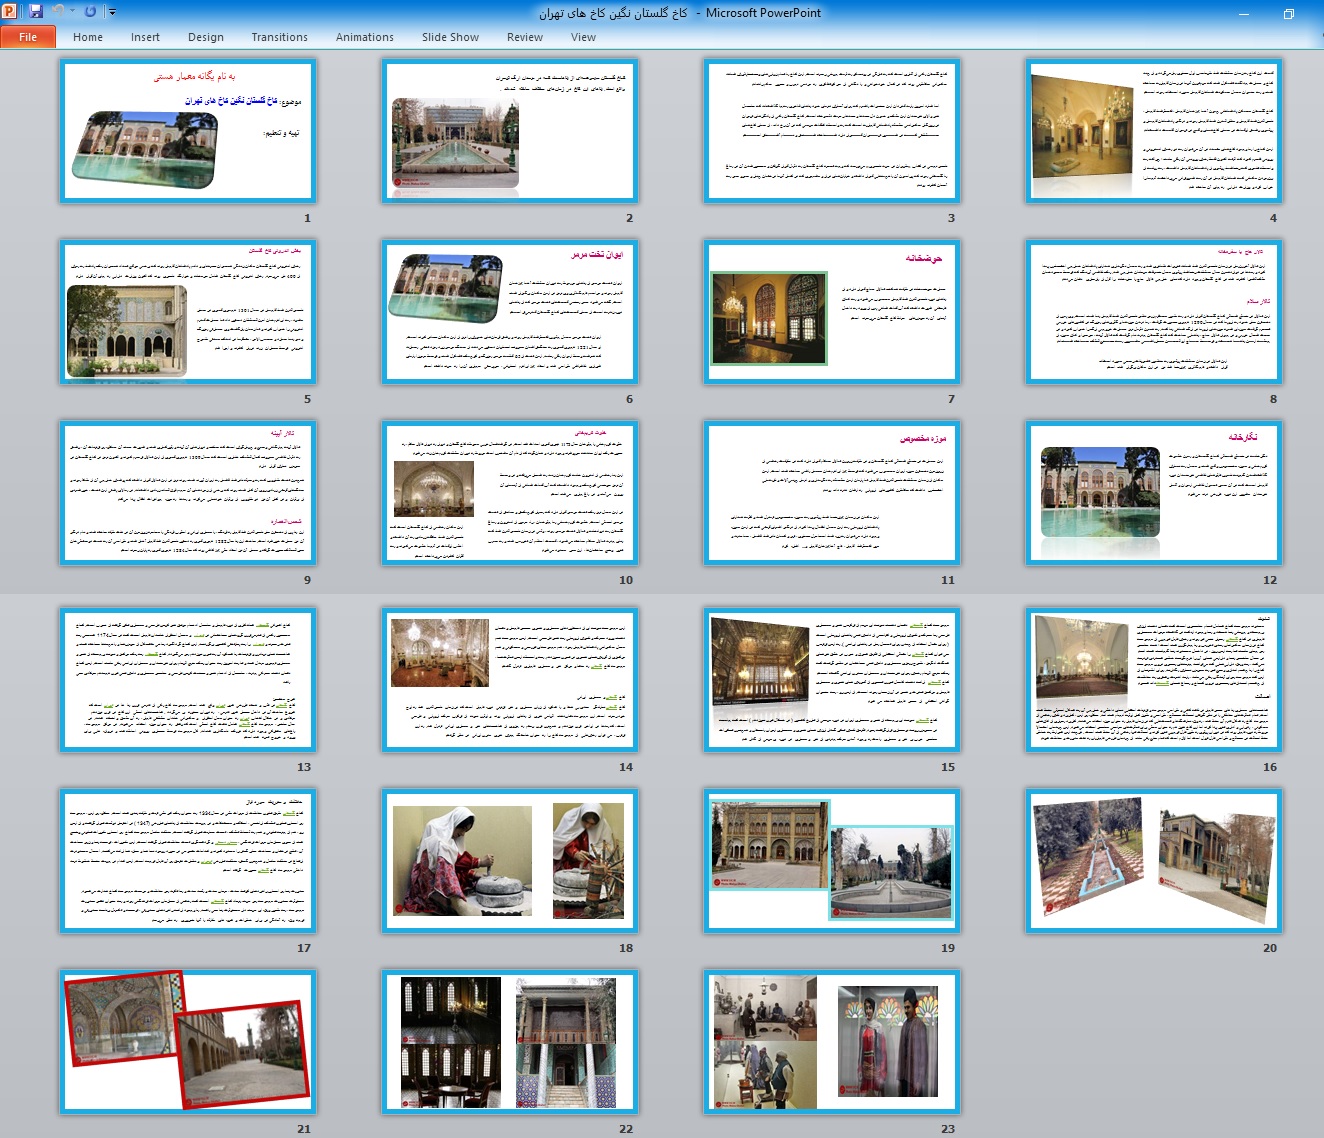Select slide 20 with tilted photos
1324x1138 pixels.
coord(1154,861)
